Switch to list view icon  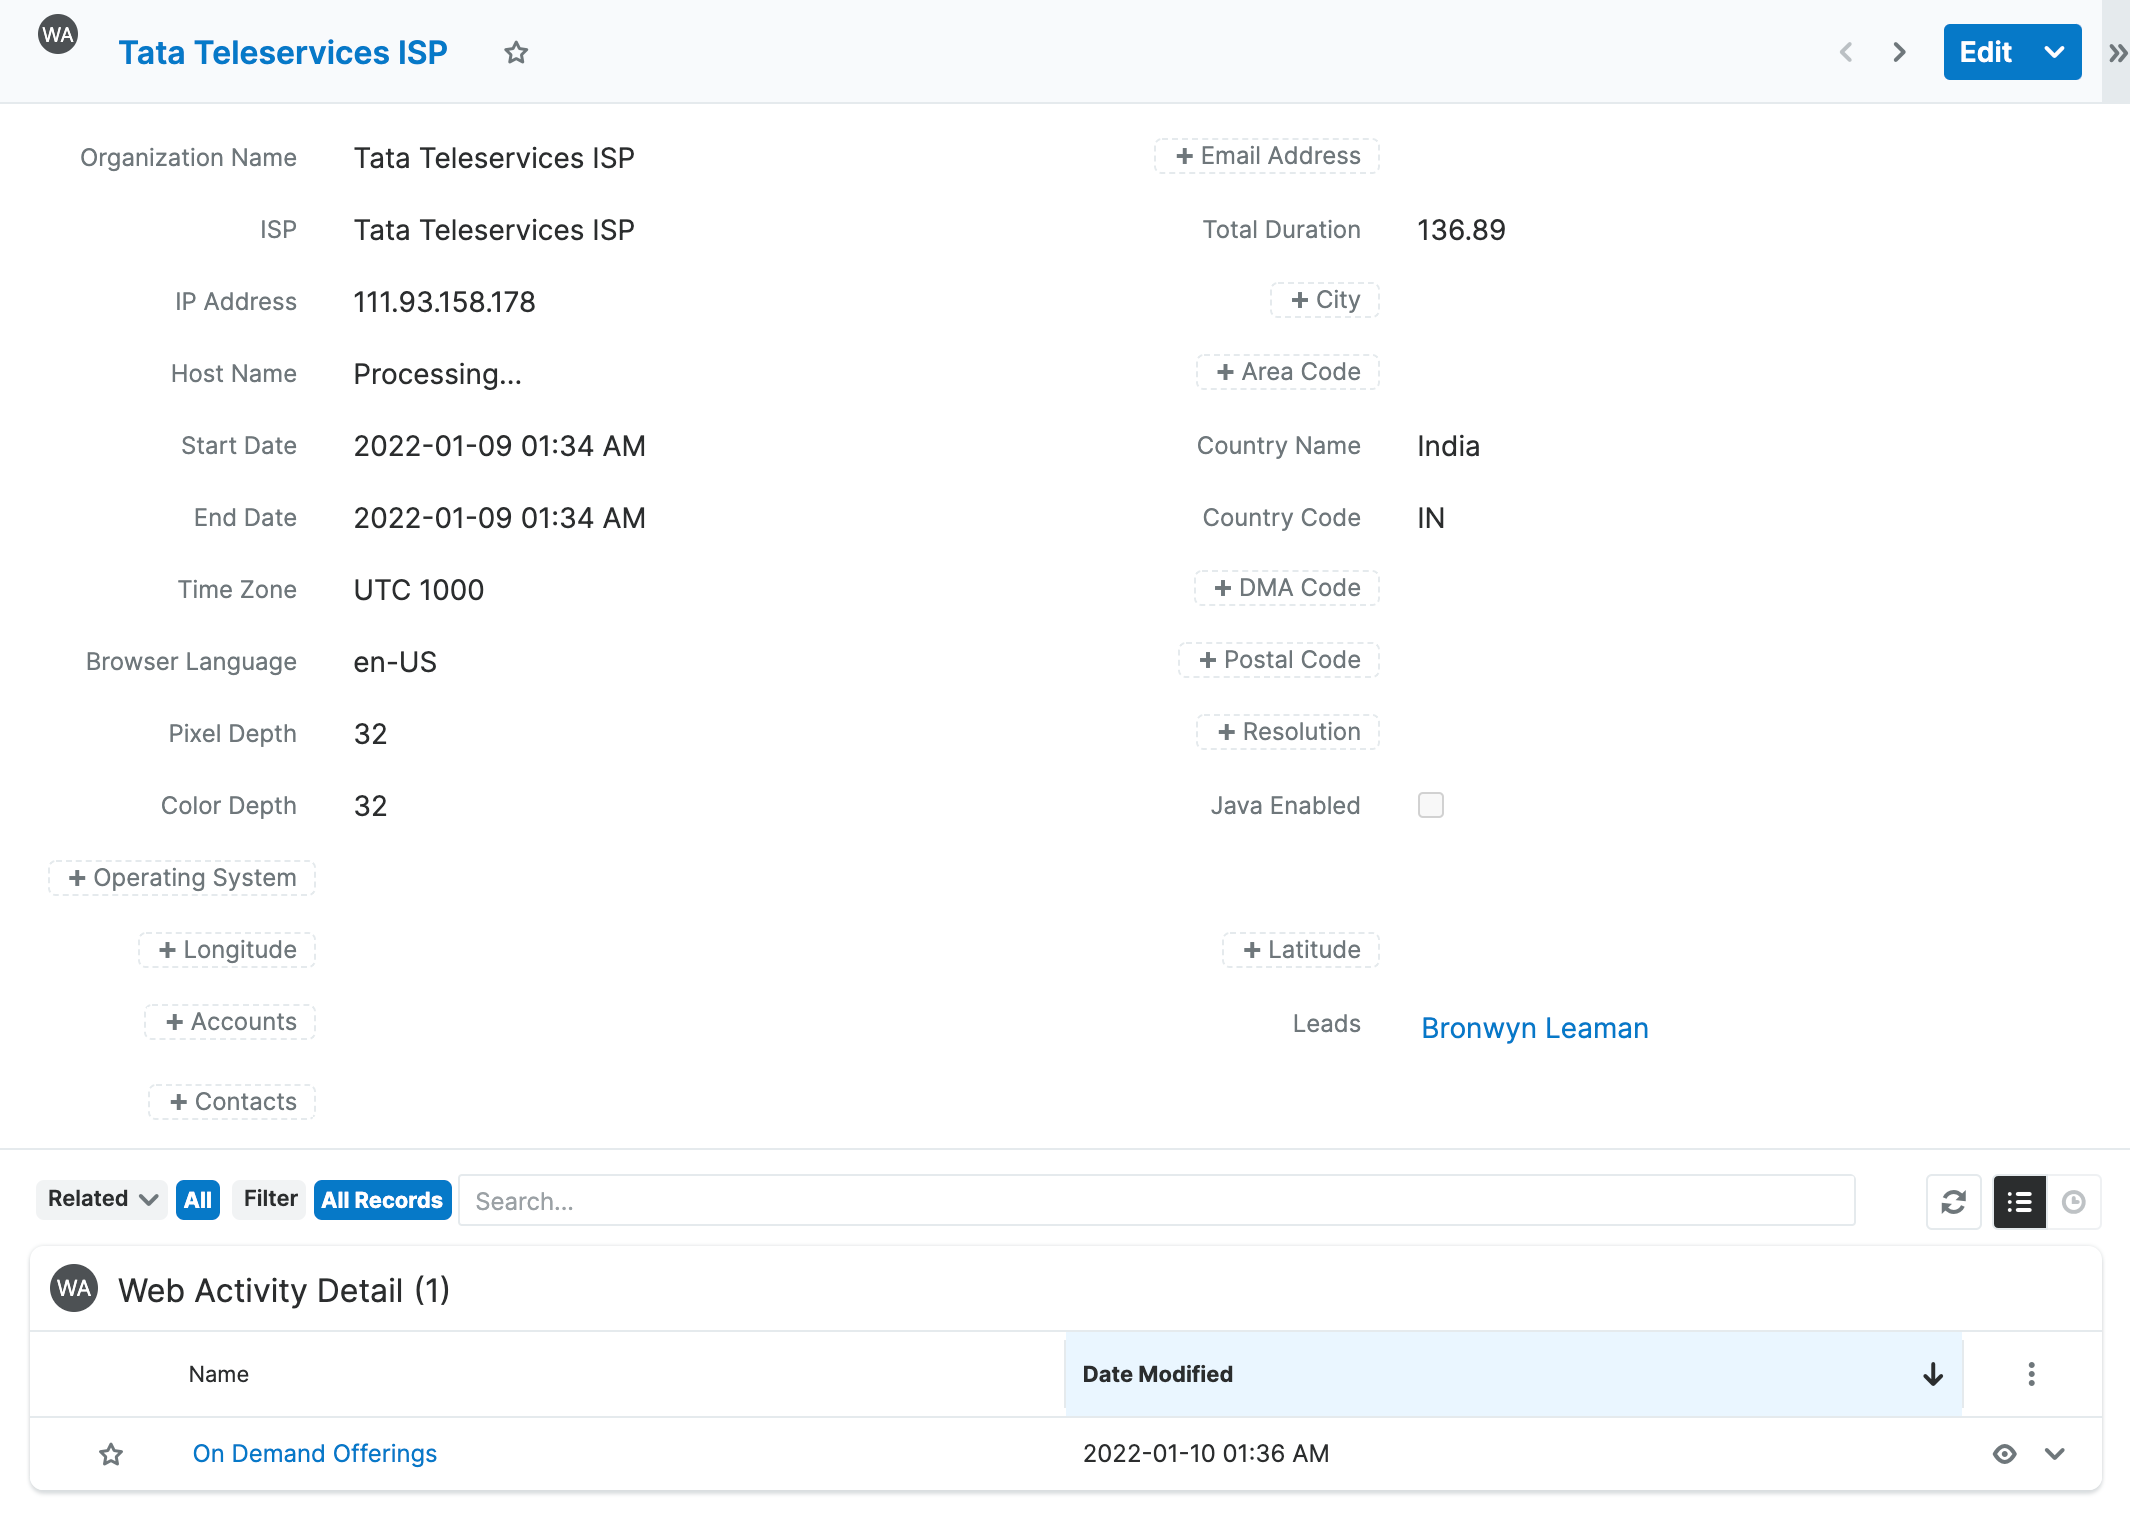pyautogui.click(x=2019, y=1201)
